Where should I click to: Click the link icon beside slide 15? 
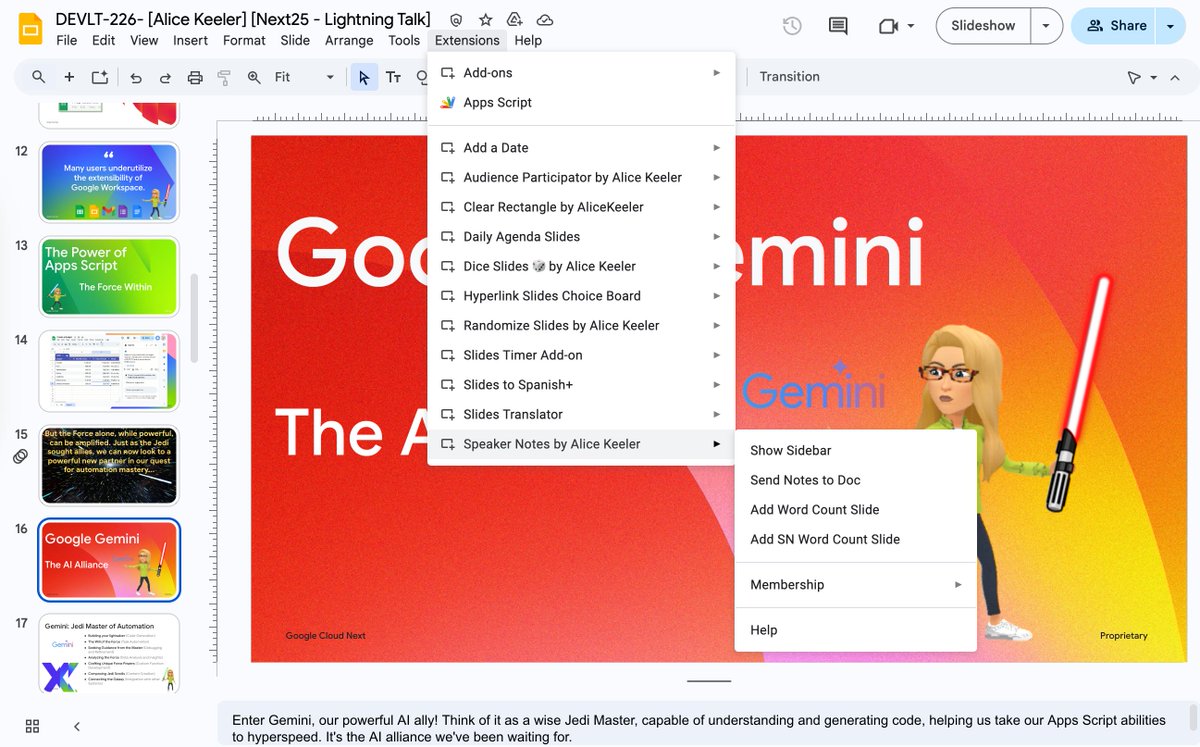pos(20,456)
